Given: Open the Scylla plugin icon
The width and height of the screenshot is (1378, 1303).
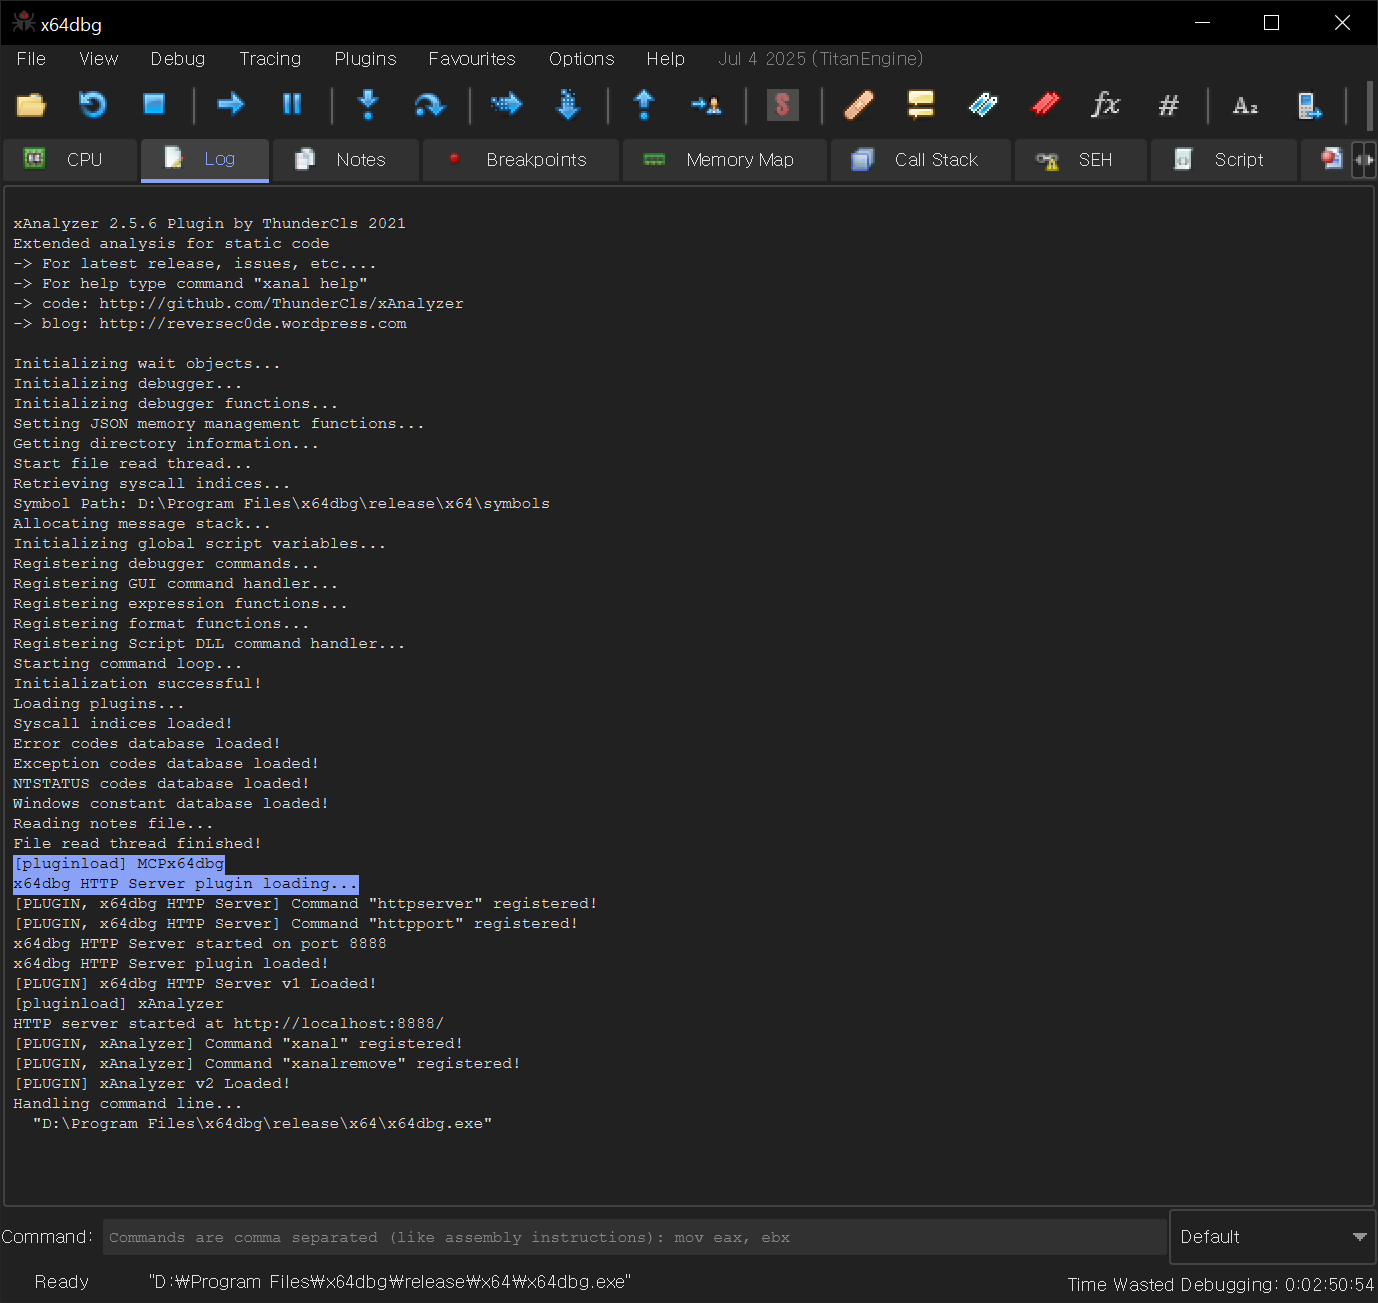Looking at the screenshot, I should click(x=782, y=105).
